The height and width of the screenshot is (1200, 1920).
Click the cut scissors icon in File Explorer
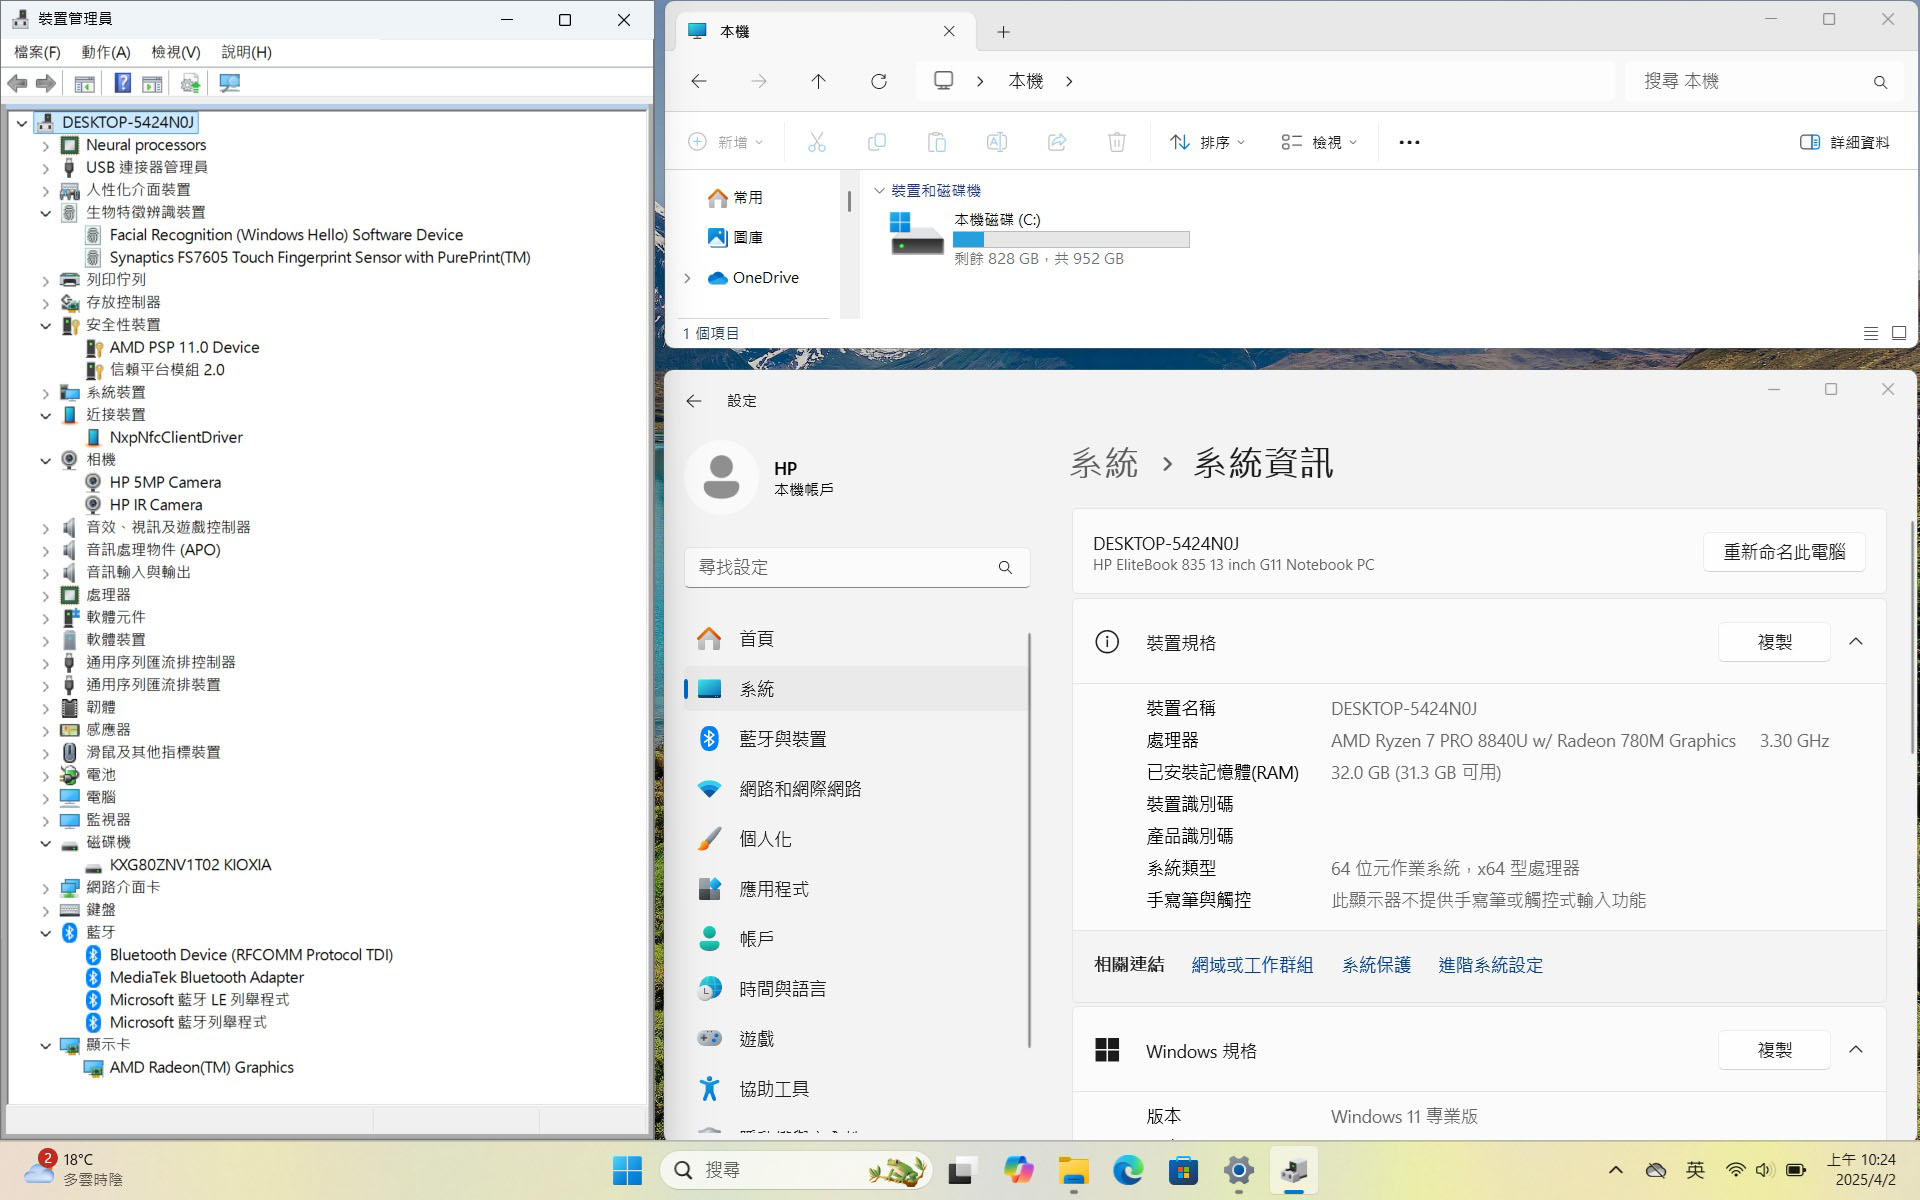point(817,142)
